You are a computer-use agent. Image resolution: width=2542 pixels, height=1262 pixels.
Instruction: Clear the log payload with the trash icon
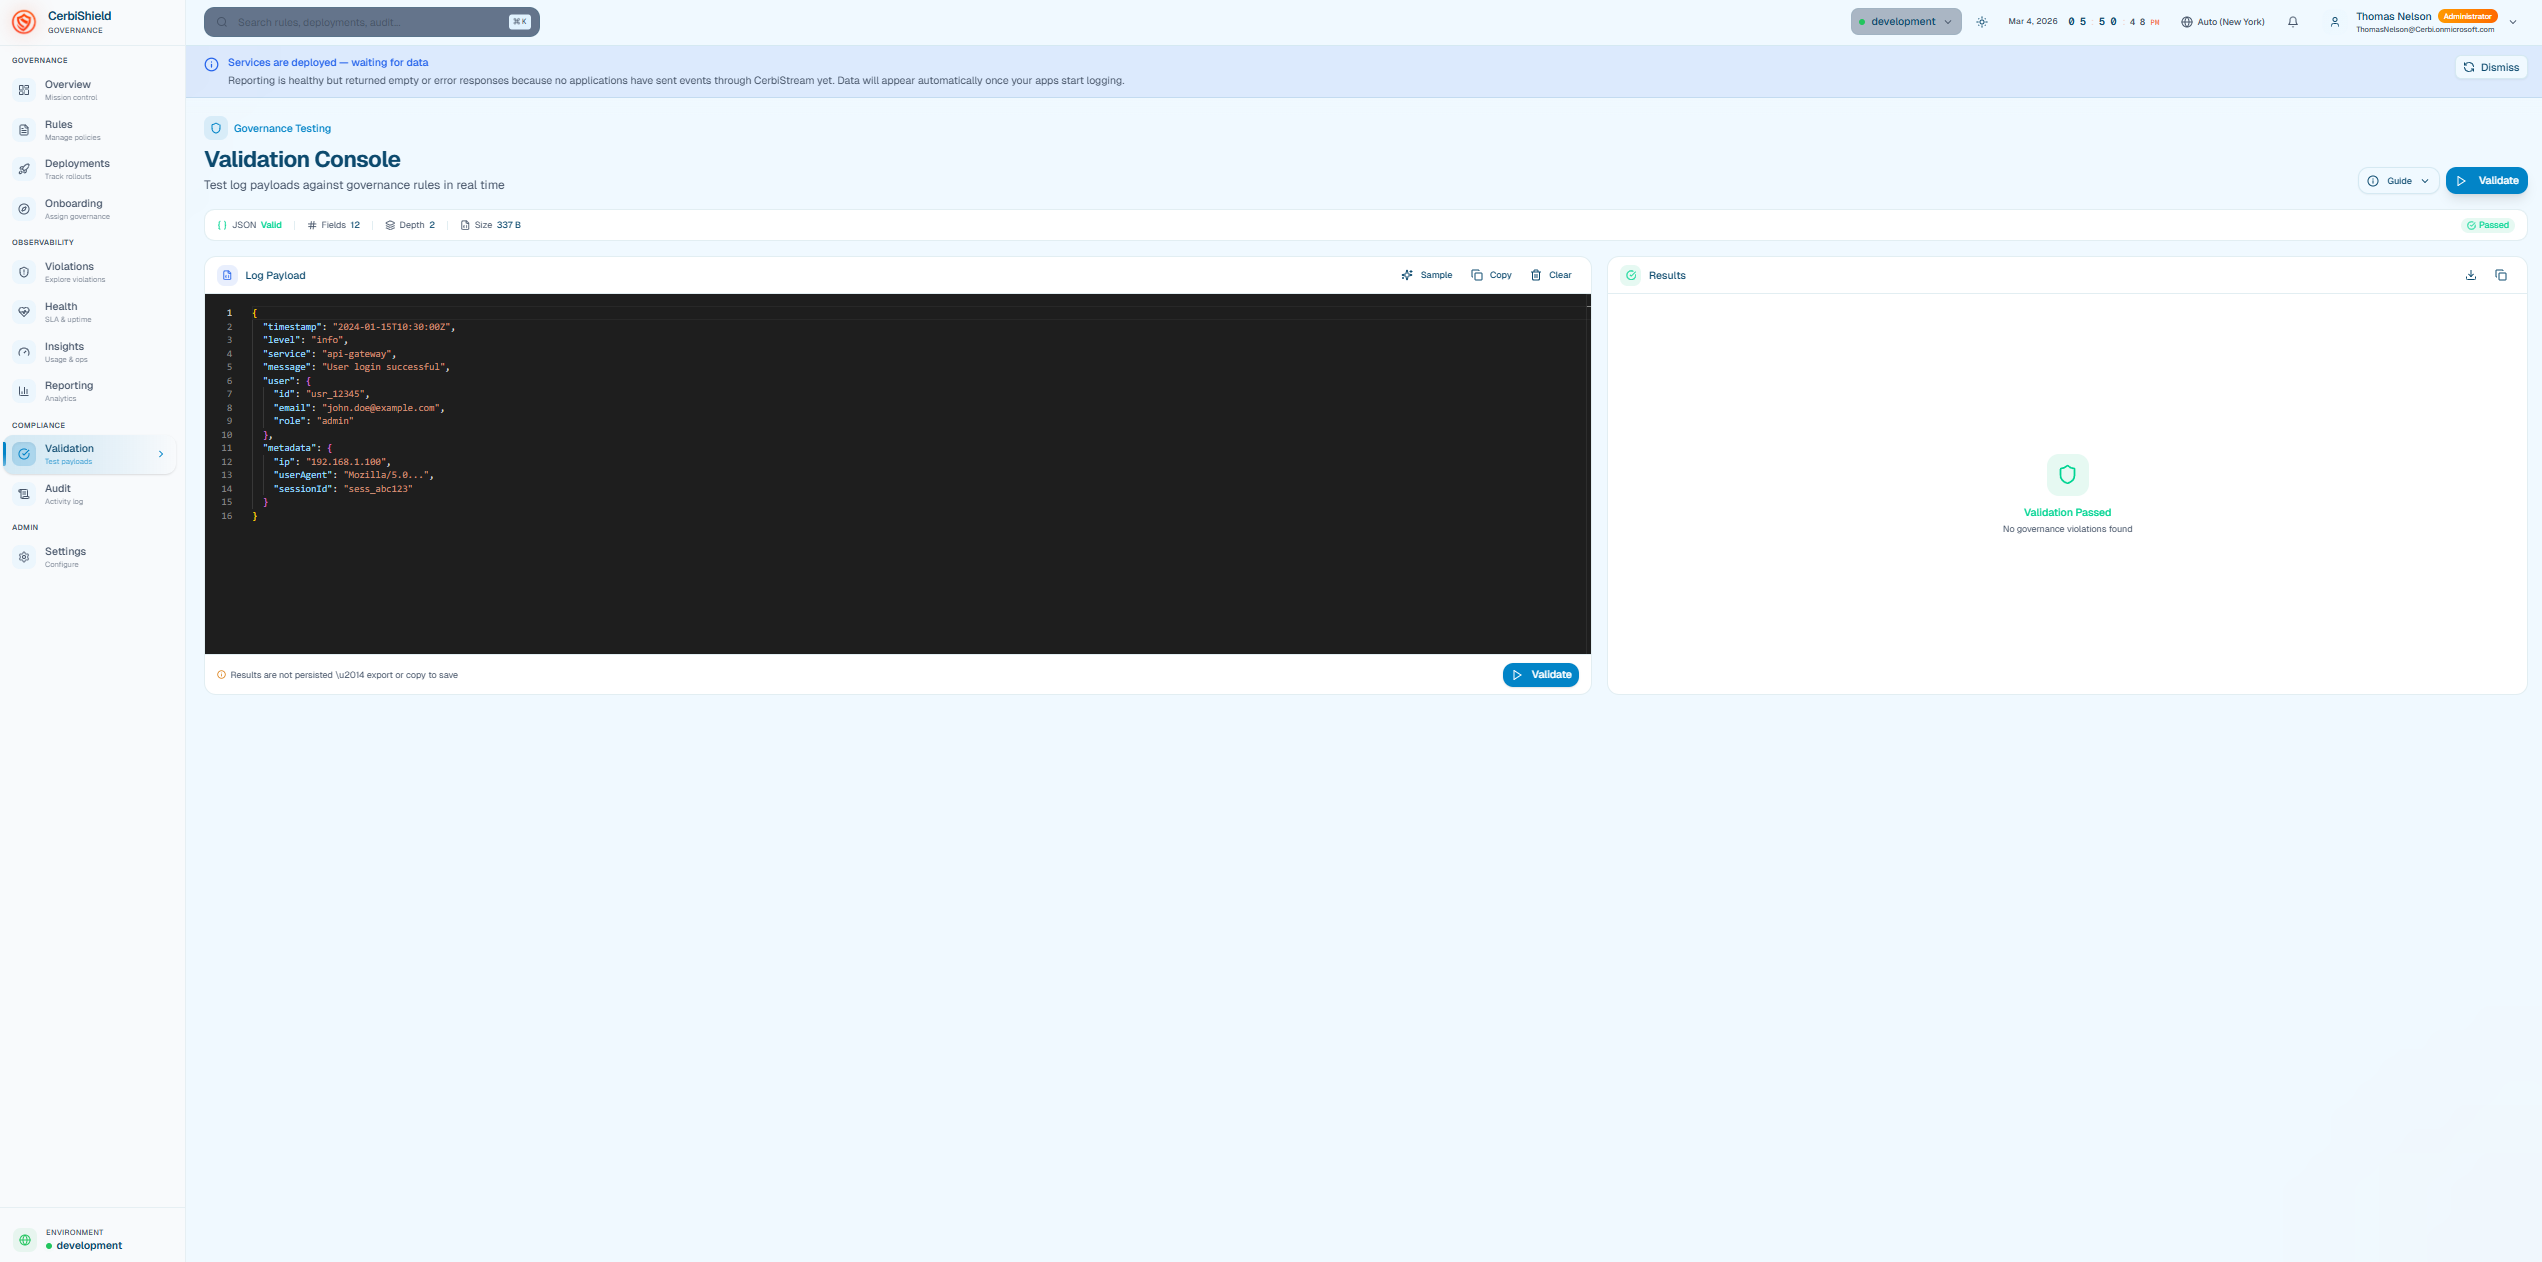(x=1536, y=275)
